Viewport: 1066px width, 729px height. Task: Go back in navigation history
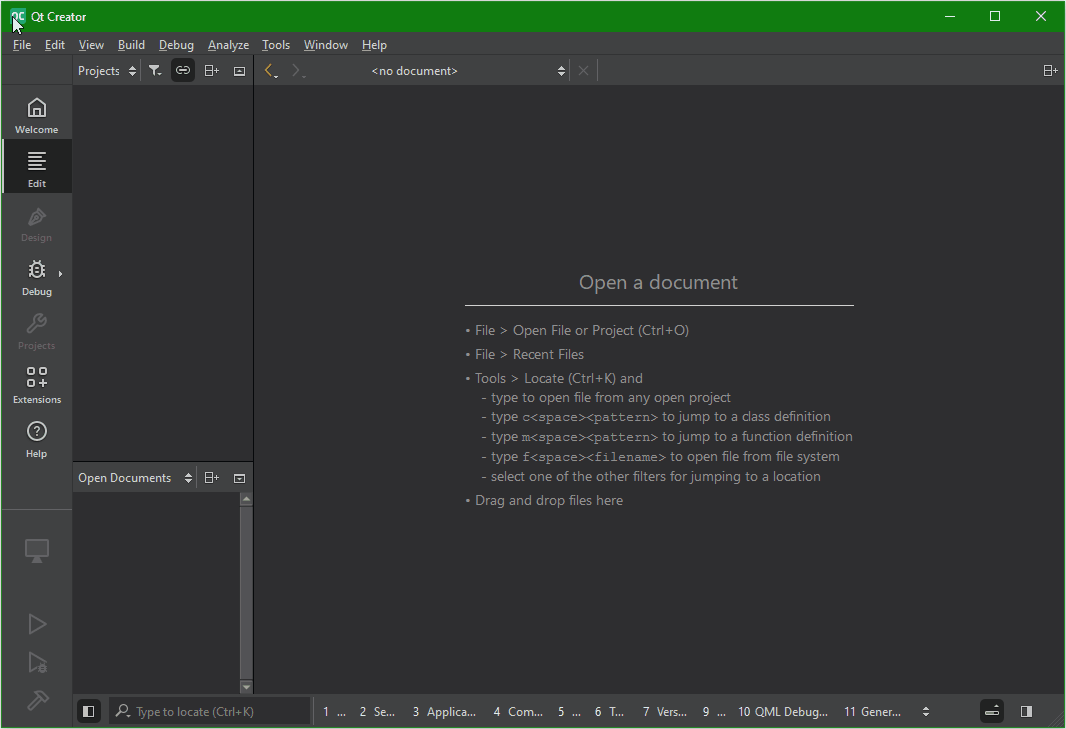(x=271, y=71)
